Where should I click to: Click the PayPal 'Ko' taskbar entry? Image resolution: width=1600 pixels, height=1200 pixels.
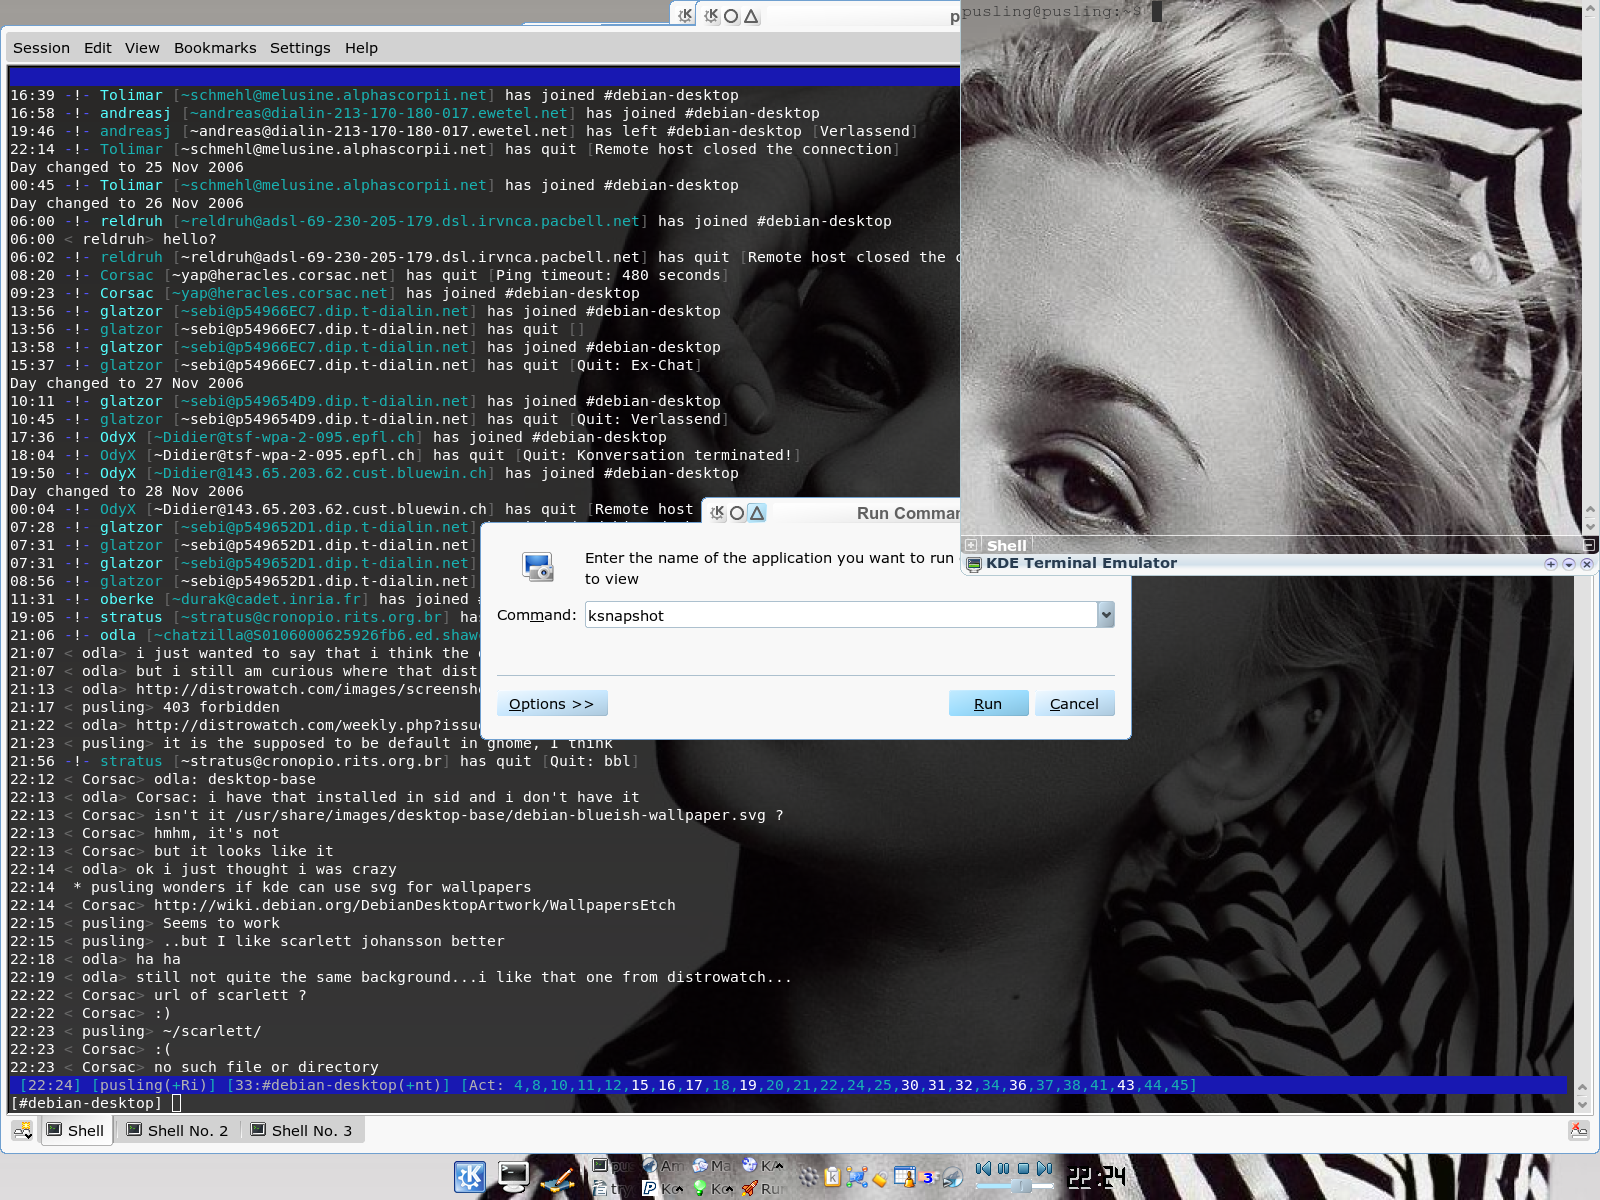tap(662, 1188)
